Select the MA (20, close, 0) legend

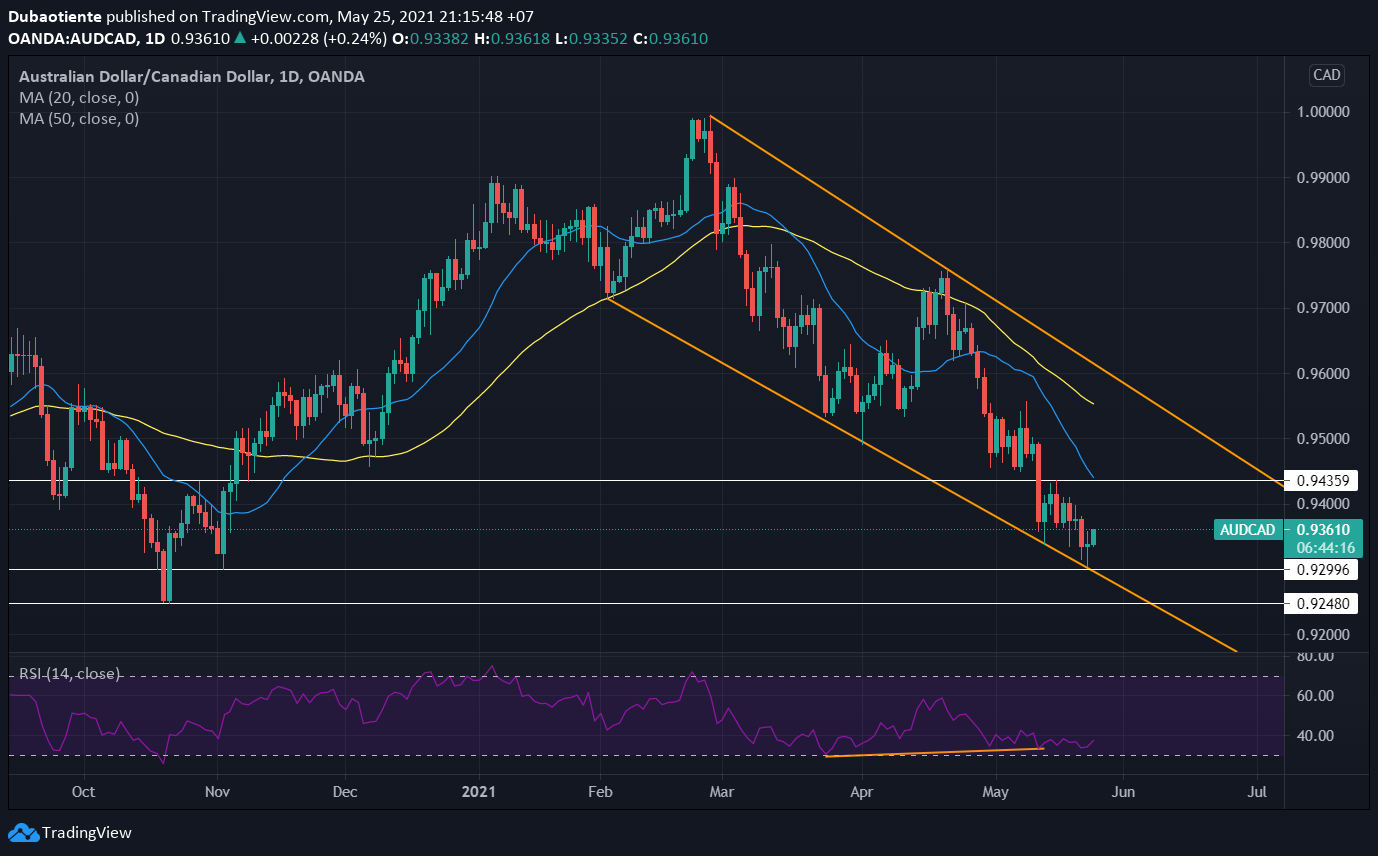[x=79, y=98]
